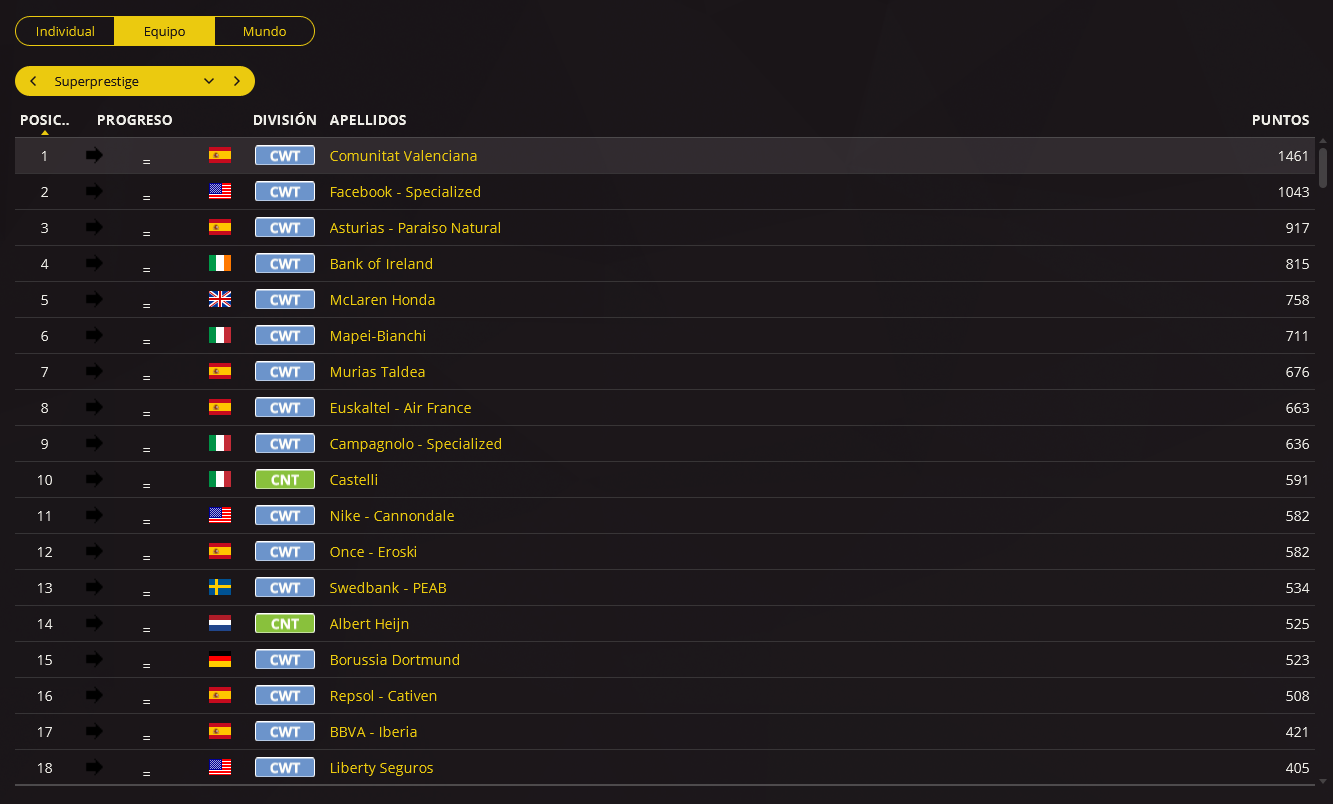Click German flag in Borussia Dortmund row
This screenshot has width=1333, height=804.
(x=220, y=659)
